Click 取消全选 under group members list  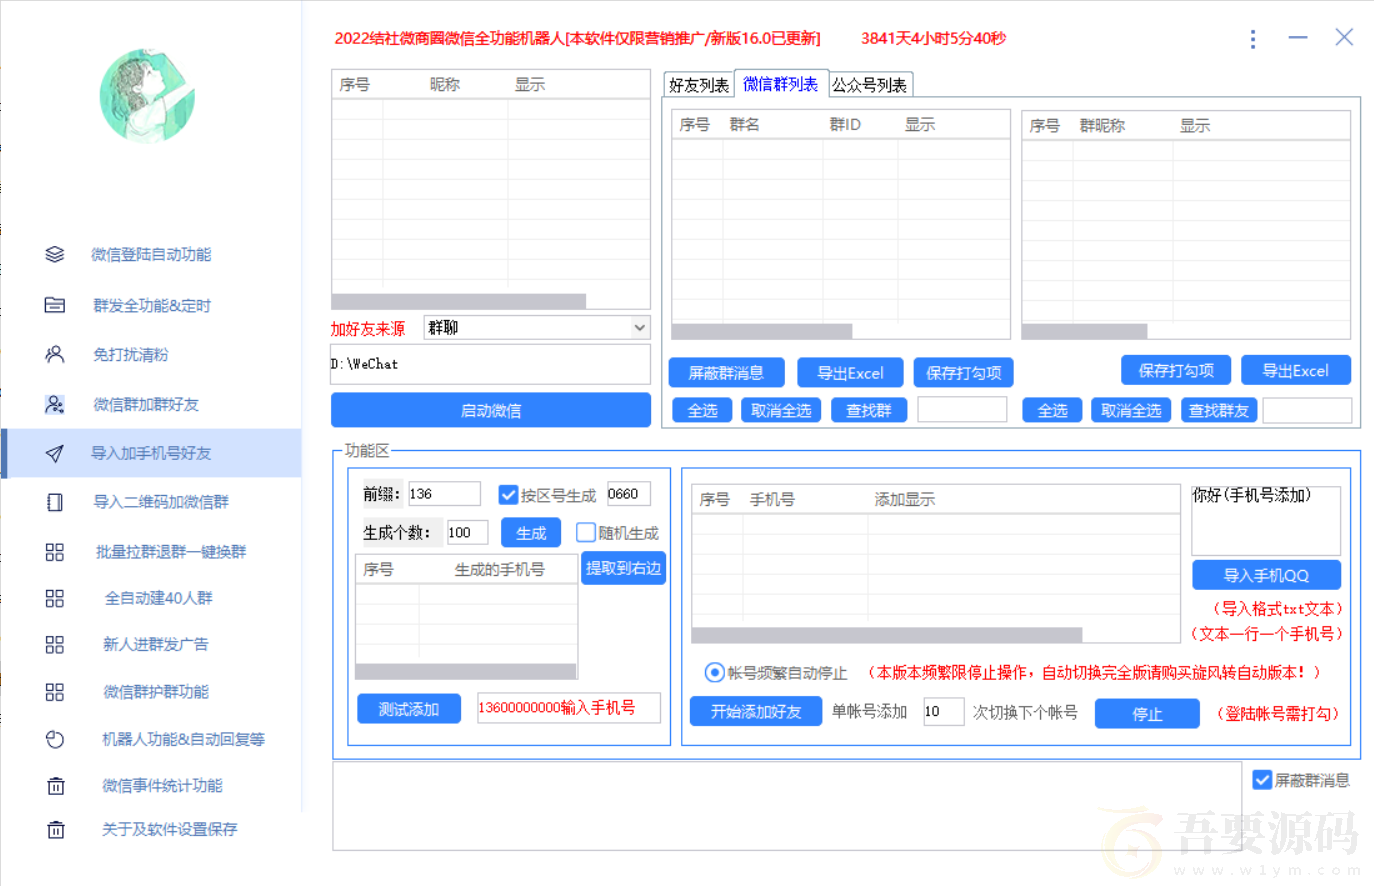coord(1131,411)
